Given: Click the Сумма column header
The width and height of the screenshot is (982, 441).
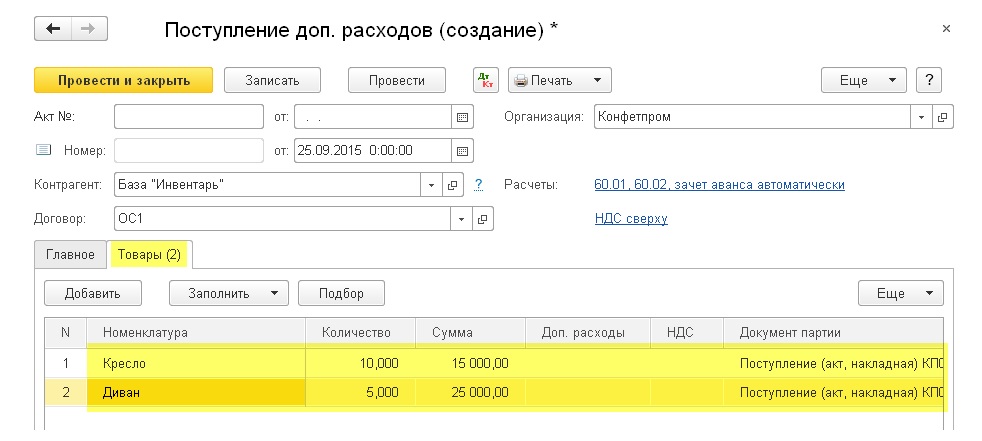Looking at the screenshot, I should point(470,333).
